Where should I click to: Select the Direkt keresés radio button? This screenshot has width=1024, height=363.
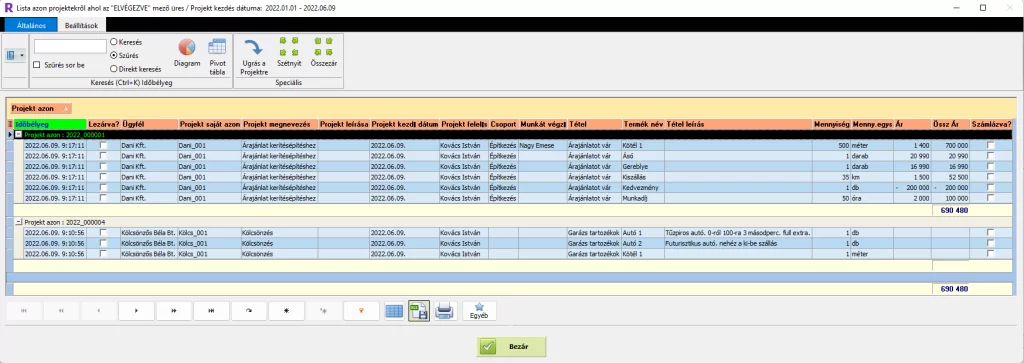114,69
